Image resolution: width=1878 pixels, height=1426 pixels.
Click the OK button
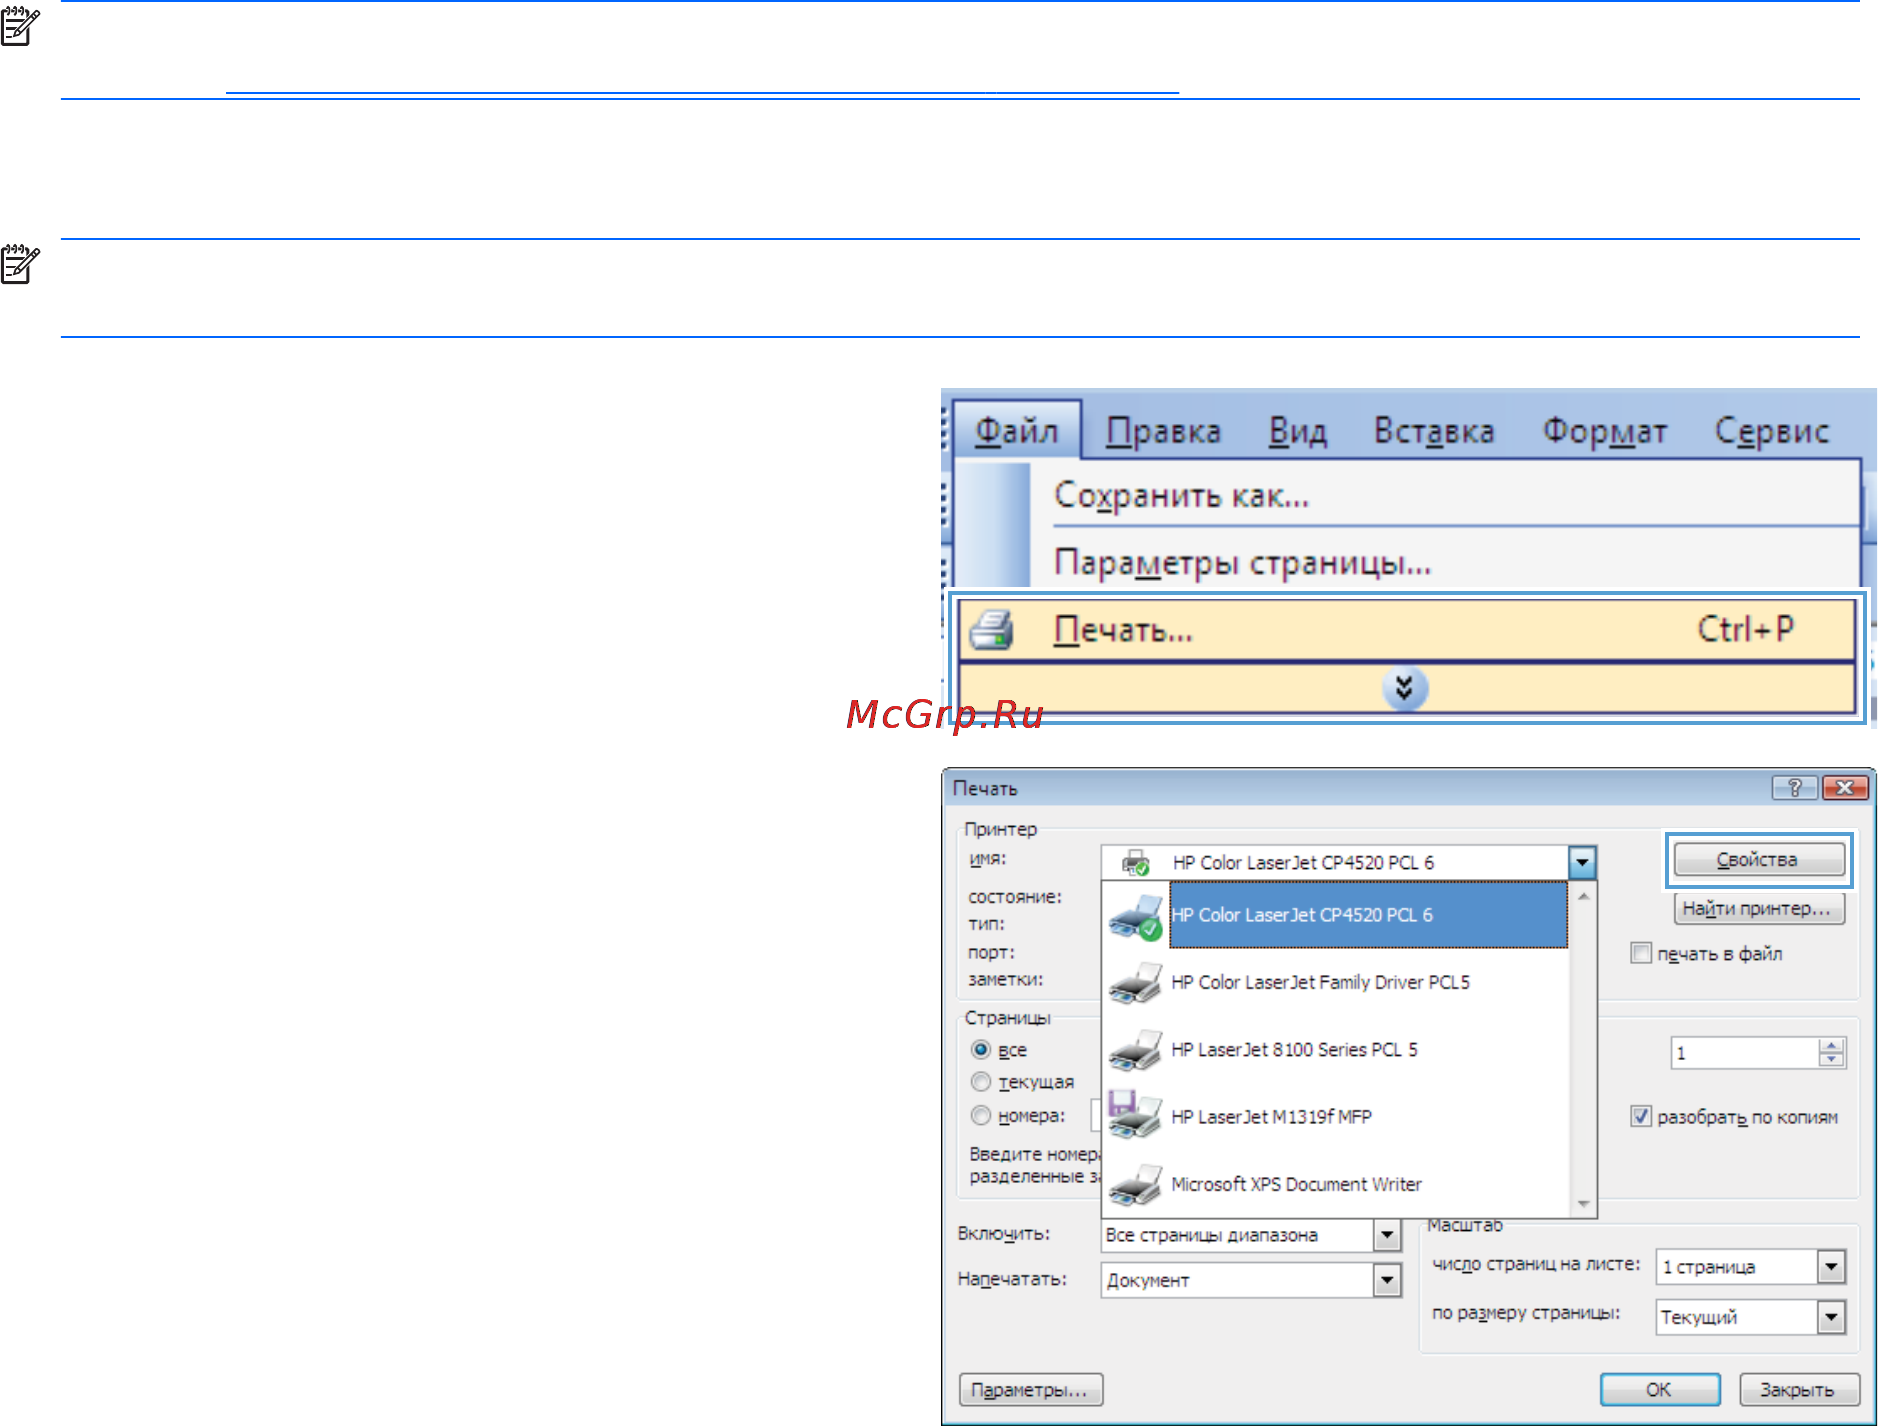(x=1660, y=1390)
